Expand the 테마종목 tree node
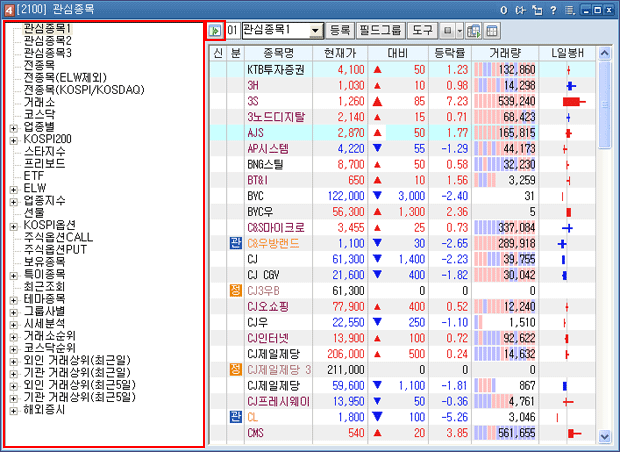Screen dimensions: 620x452 click(13, 299)
